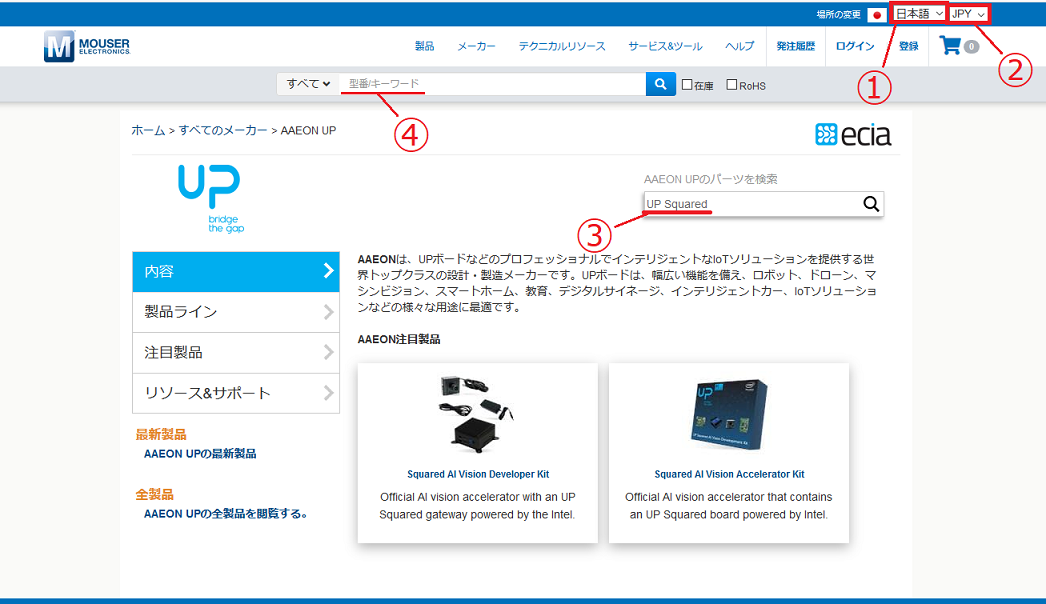Image resolution: width=1046 pixels, height=604 pixels.
Task: Open AAEON UPの全製品を閲覧する link
Action: [225, 513]
